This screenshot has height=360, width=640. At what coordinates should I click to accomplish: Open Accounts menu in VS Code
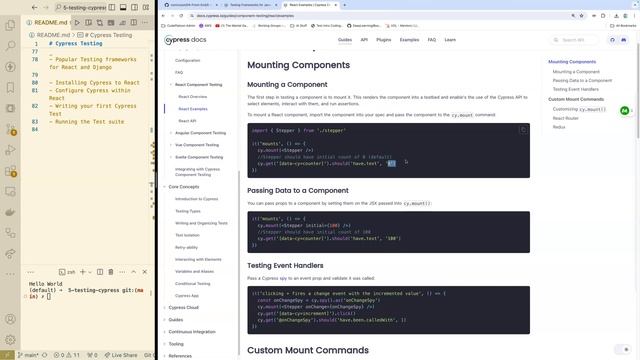tap(10, 319)
